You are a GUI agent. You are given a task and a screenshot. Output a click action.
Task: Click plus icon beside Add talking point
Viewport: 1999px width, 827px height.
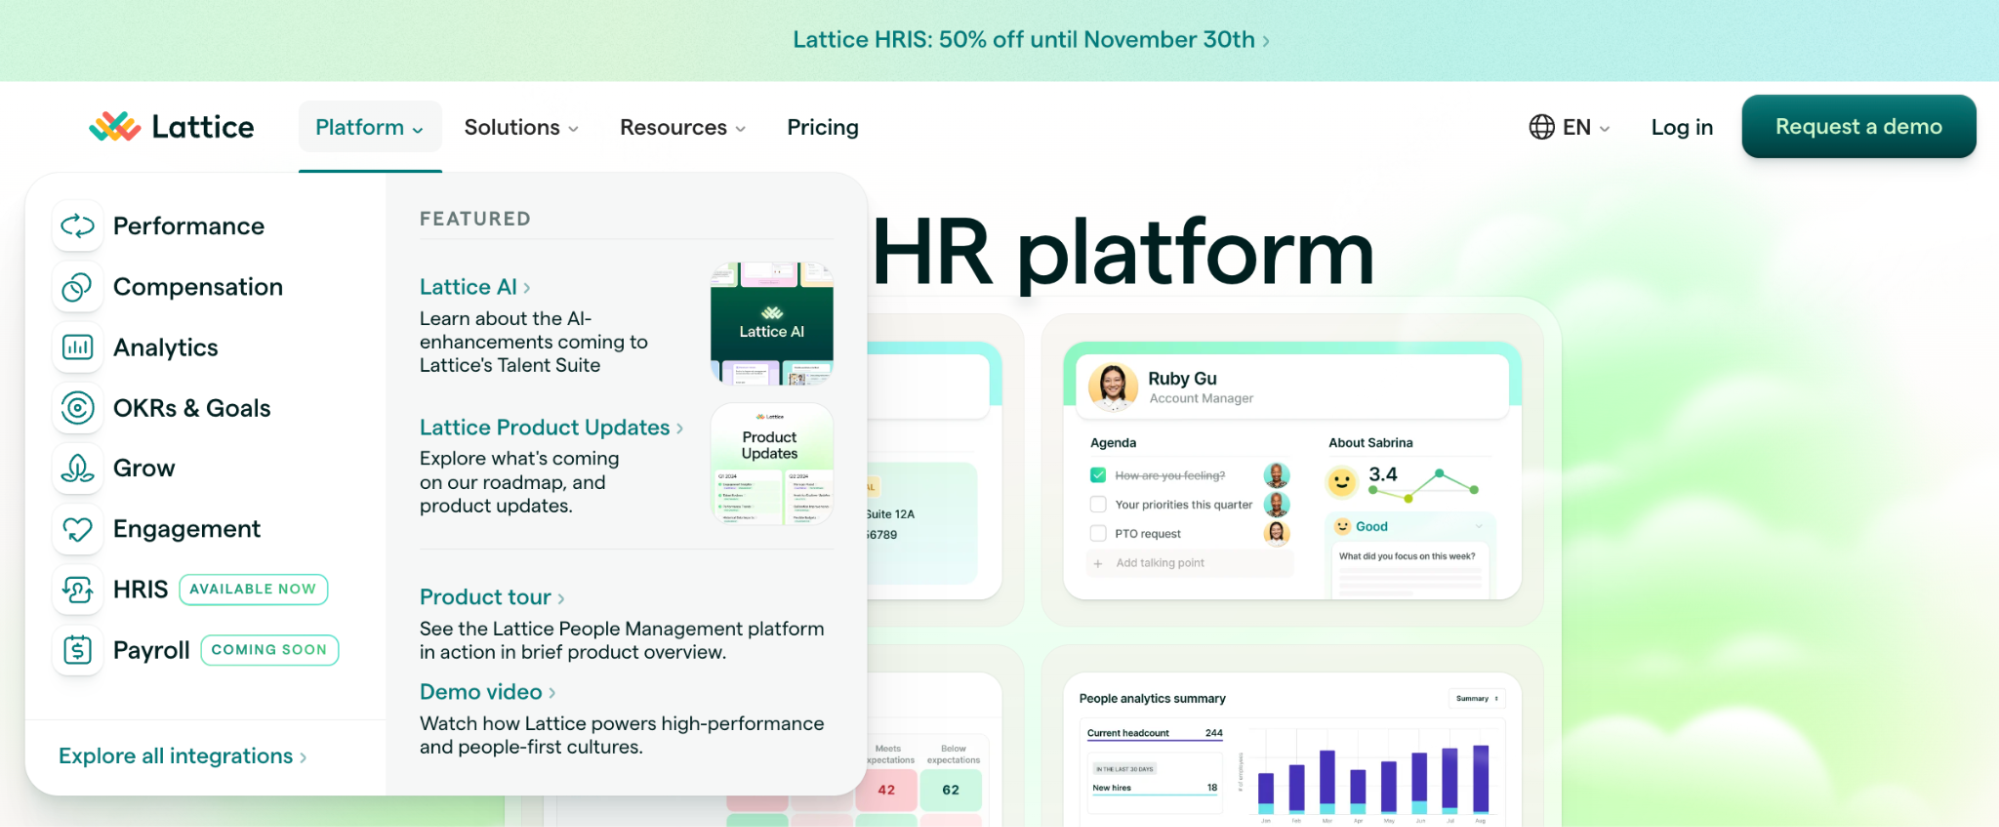[x=1098, y=563]
